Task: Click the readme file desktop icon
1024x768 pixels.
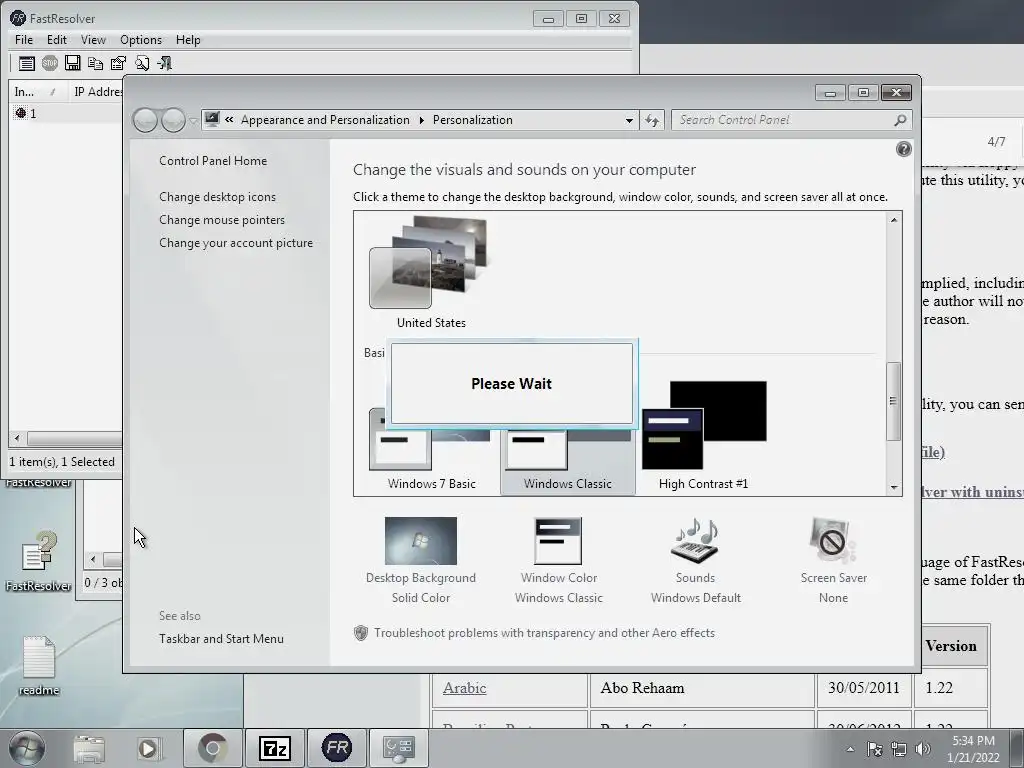Action: [39, 665]
